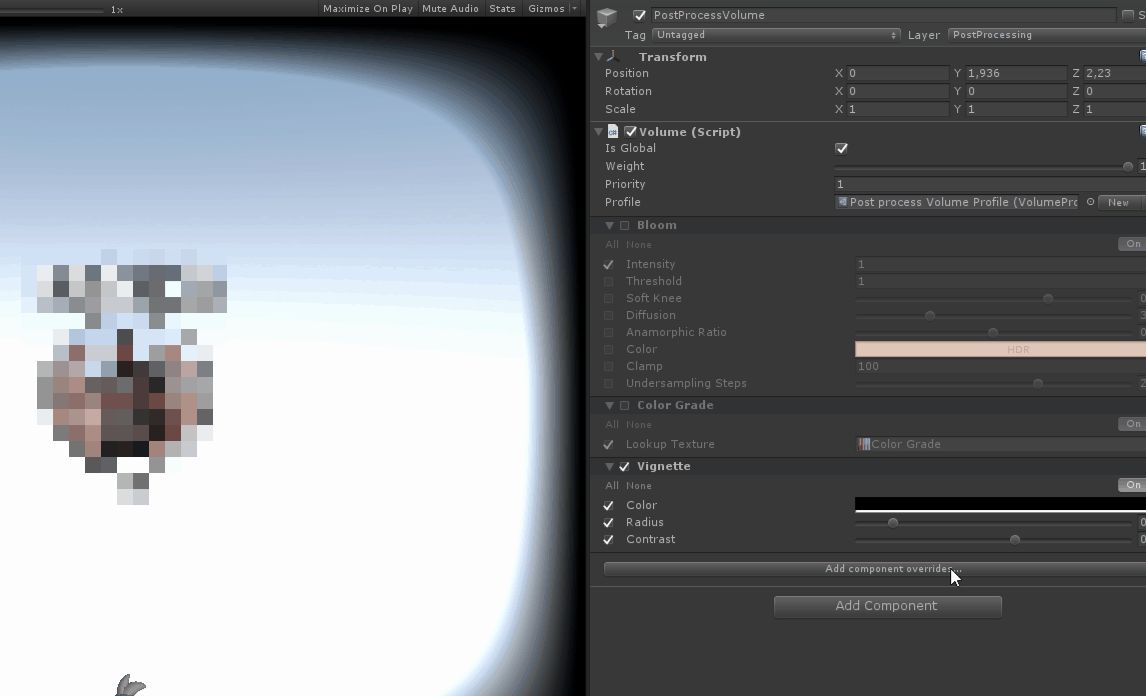Open the Stats overlay in Game view
Viewport: 1146px width, 696px height.
[503, 8]
